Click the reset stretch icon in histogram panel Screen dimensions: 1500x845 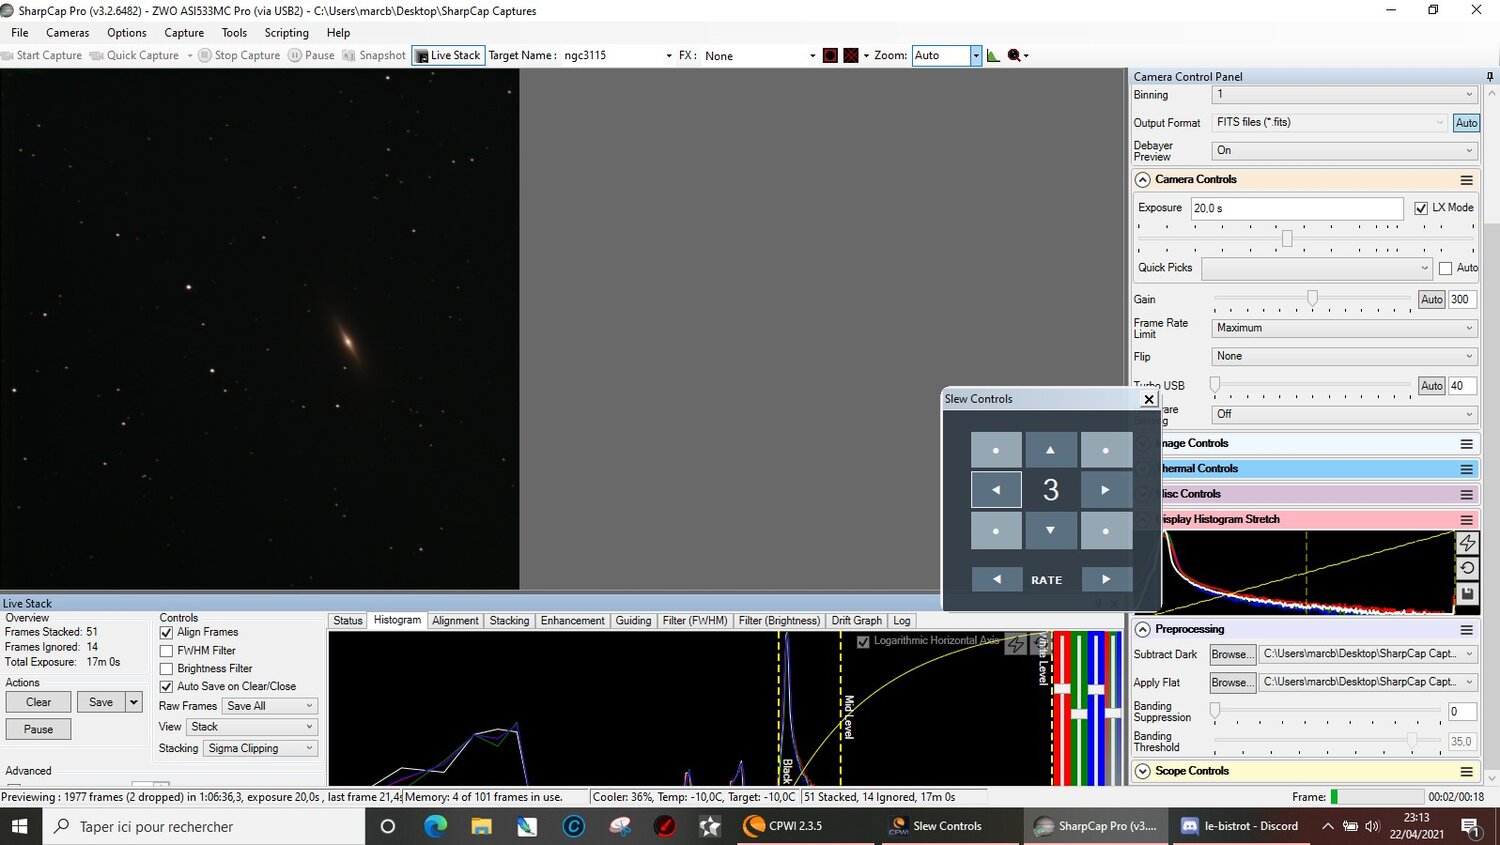[x=1467, y=568]
